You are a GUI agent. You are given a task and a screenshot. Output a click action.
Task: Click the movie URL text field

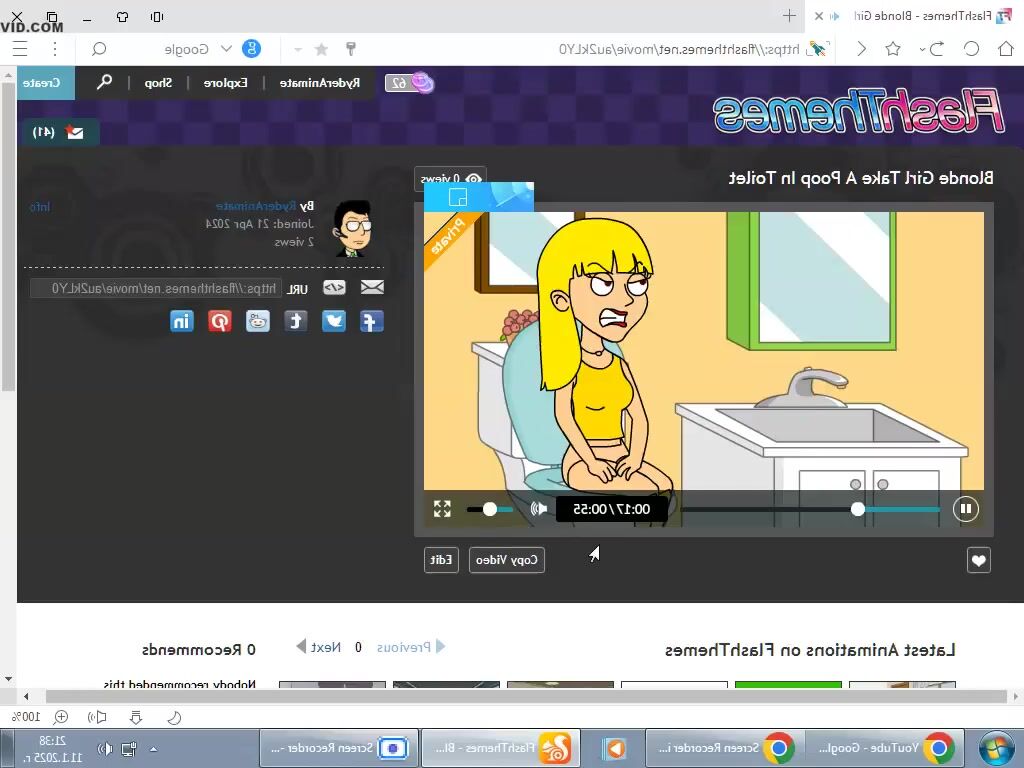point(156,288)
